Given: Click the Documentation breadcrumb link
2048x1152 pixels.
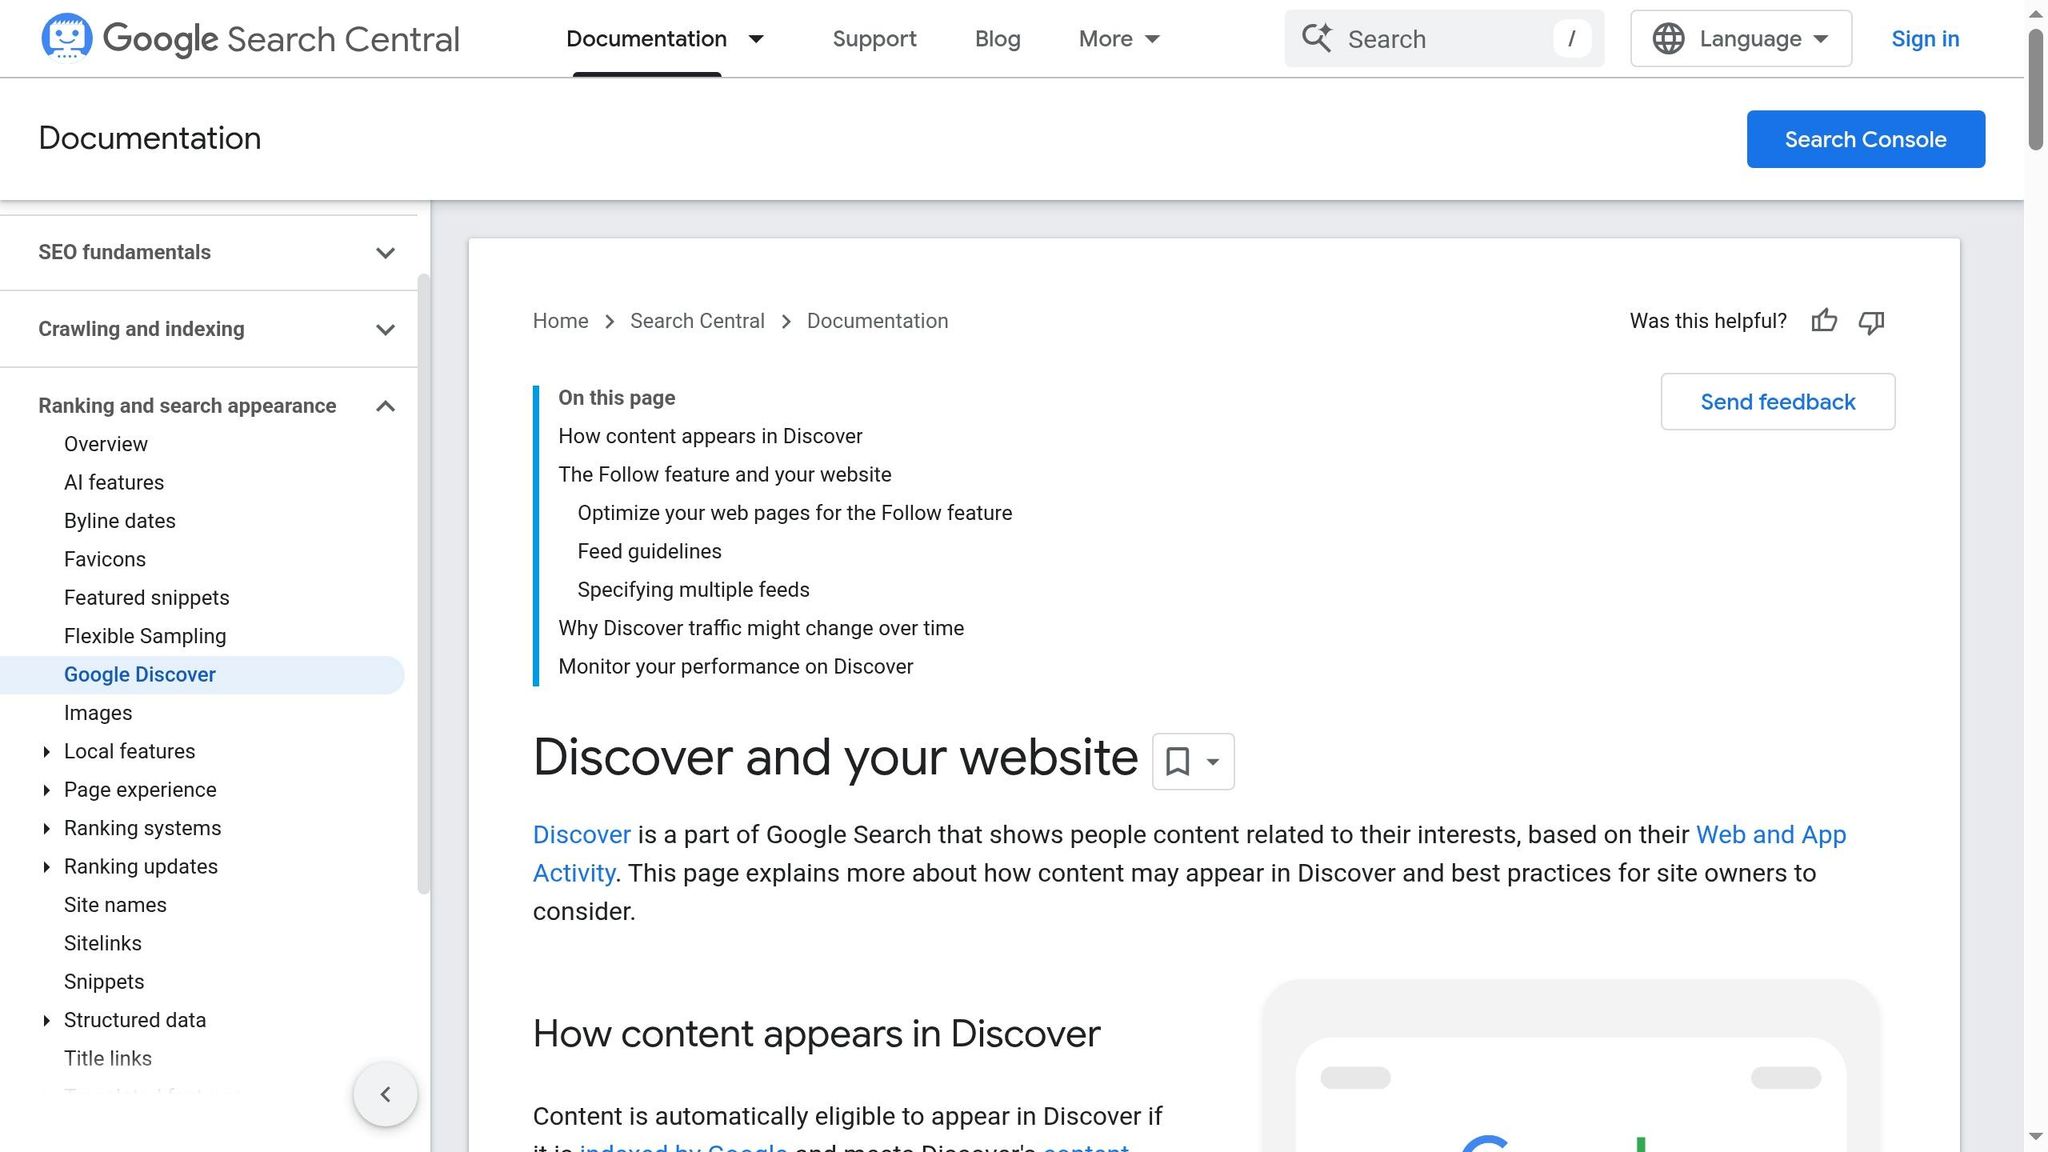Looking at the screenshot, I should click(x=877, y=321).
